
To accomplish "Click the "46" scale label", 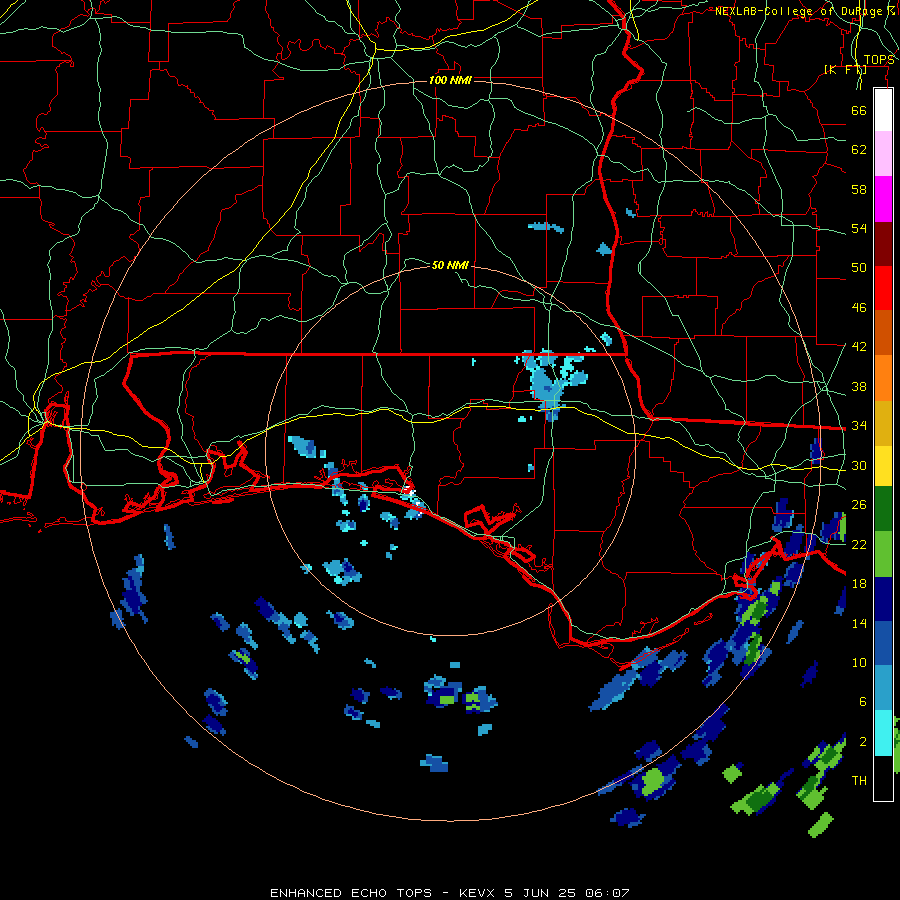I will (859, 308).
